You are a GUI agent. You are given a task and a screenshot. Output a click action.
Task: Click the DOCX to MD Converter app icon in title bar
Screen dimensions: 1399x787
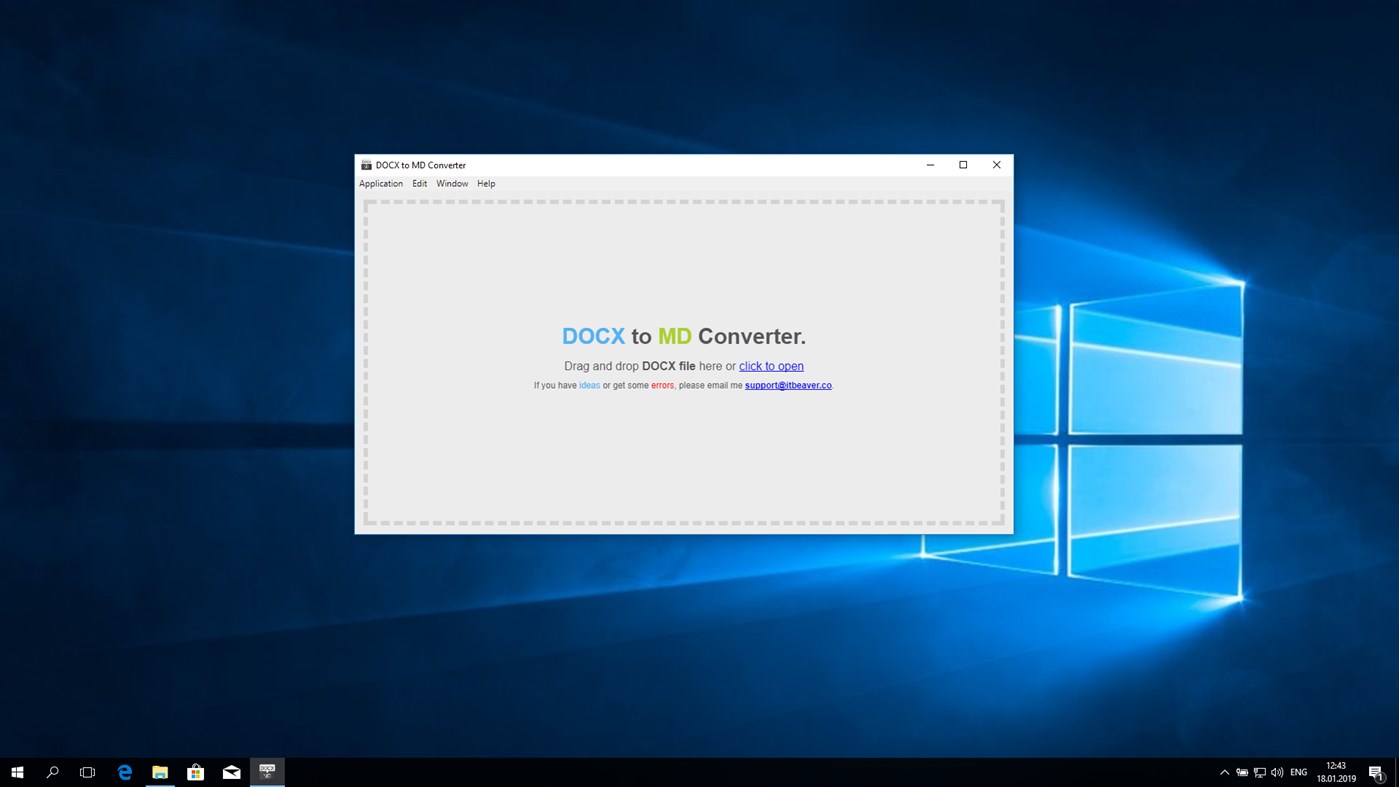(x=365, y=164)
